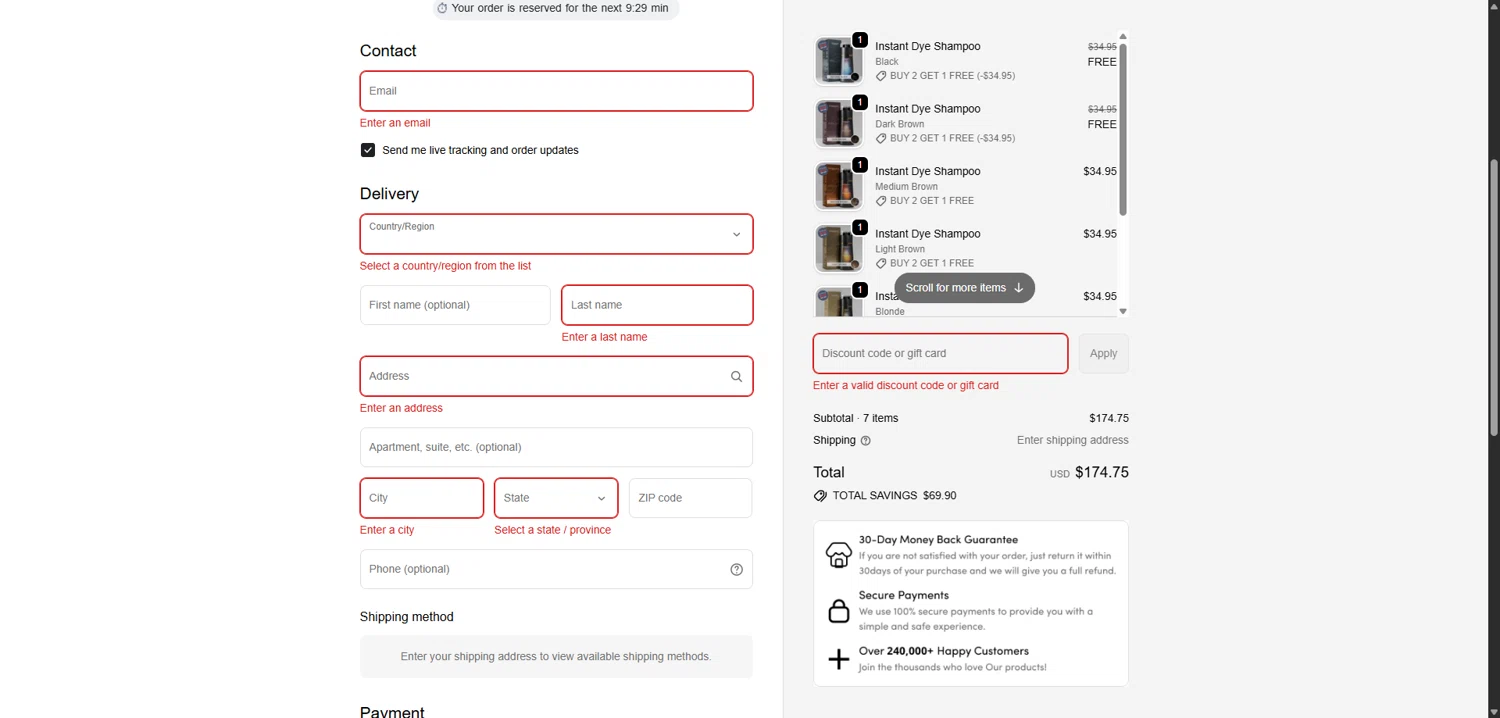Click the FREE label on Dark Brown item

pos(1102,125)
